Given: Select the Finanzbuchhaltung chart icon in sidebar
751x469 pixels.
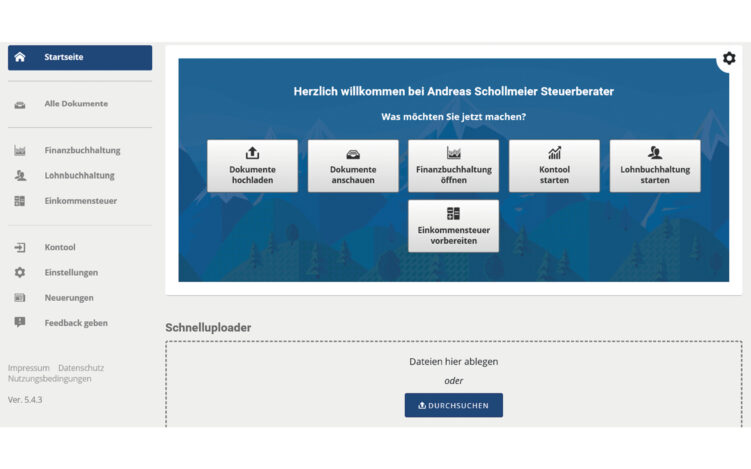Looking at the screenshot, I should click(x=20, y=151).
